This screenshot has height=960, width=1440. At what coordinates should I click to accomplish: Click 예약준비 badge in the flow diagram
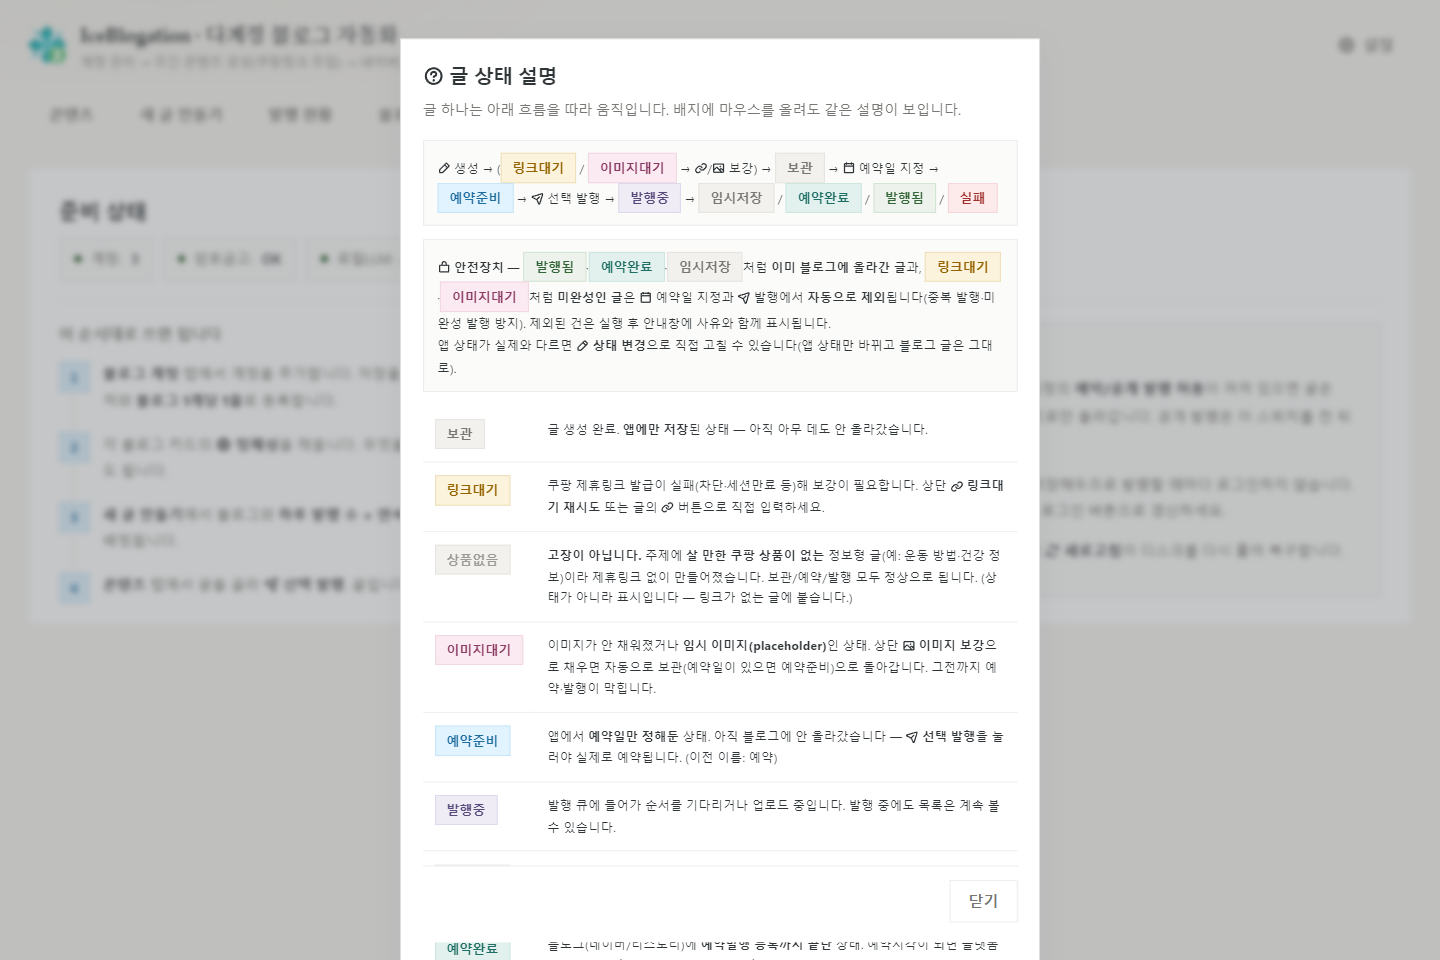click(475, 198)
